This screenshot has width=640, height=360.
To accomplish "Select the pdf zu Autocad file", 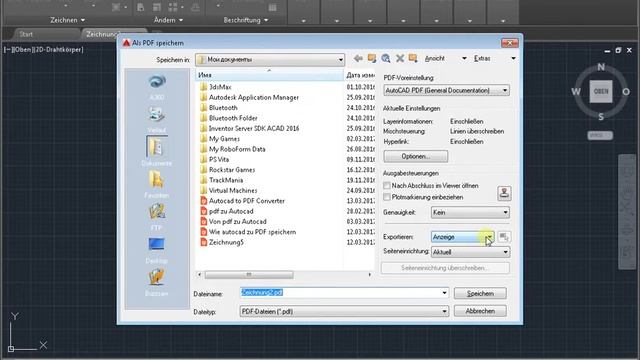I will (x=227, y=211).
